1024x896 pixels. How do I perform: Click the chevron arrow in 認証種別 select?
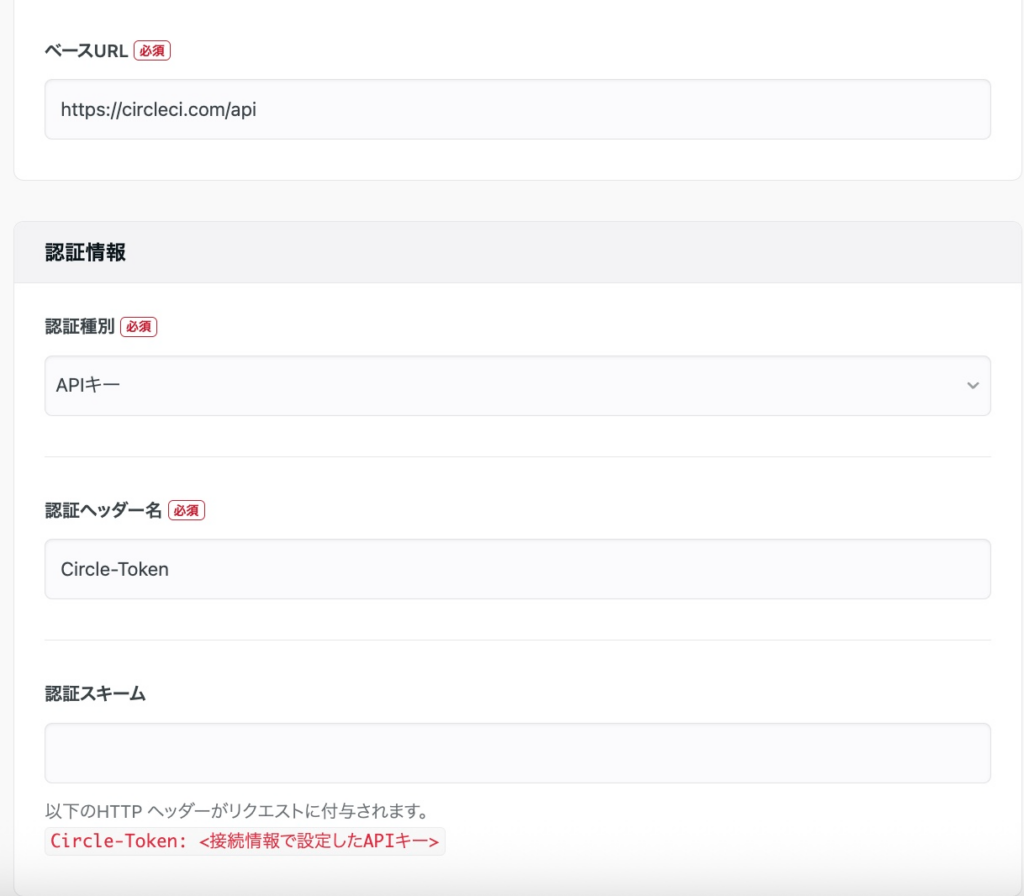(972, 385)
